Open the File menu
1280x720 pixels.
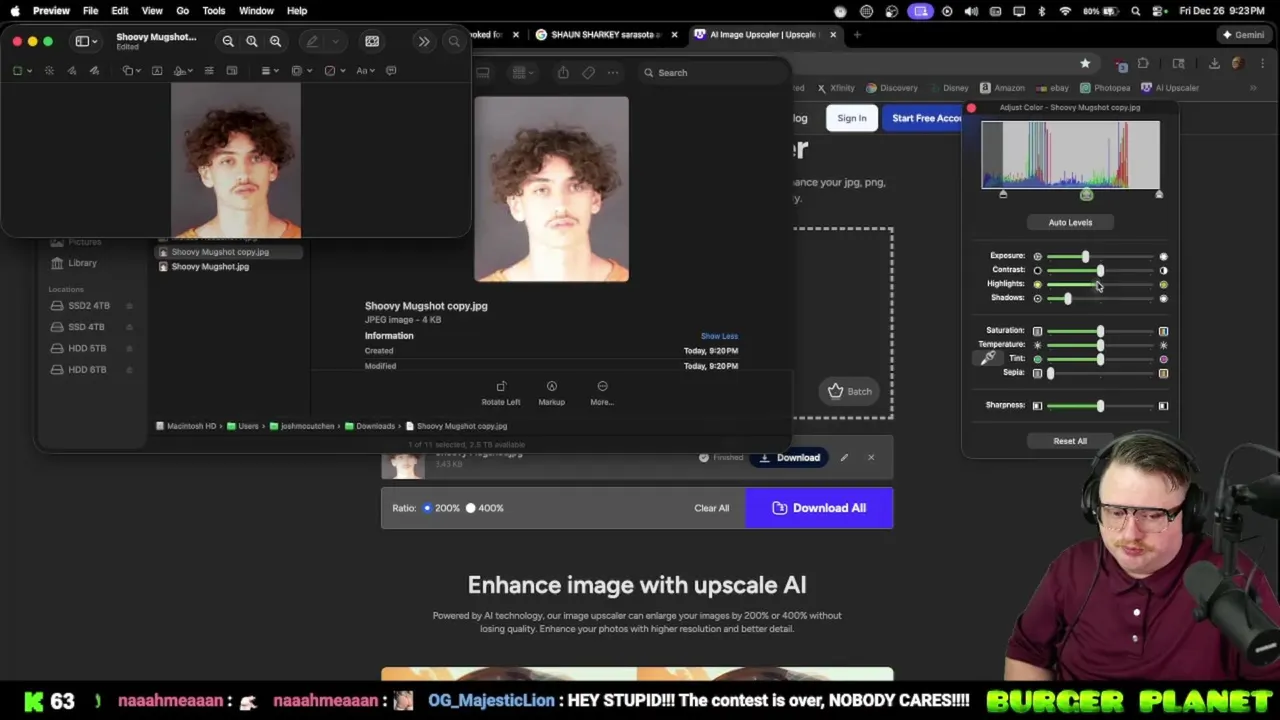pyautogui.click(x=90, y=11)
